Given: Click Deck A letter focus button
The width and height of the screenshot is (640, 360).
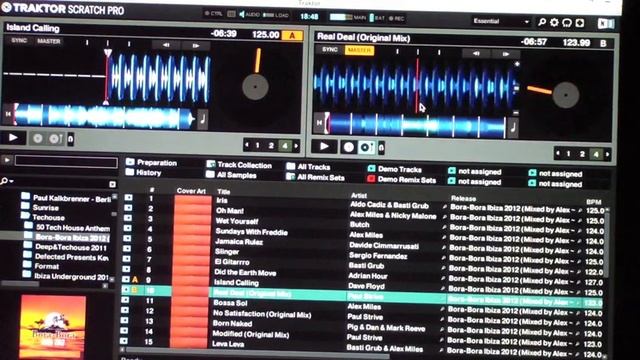Looking at the screenshot, I should coord(292,36).
